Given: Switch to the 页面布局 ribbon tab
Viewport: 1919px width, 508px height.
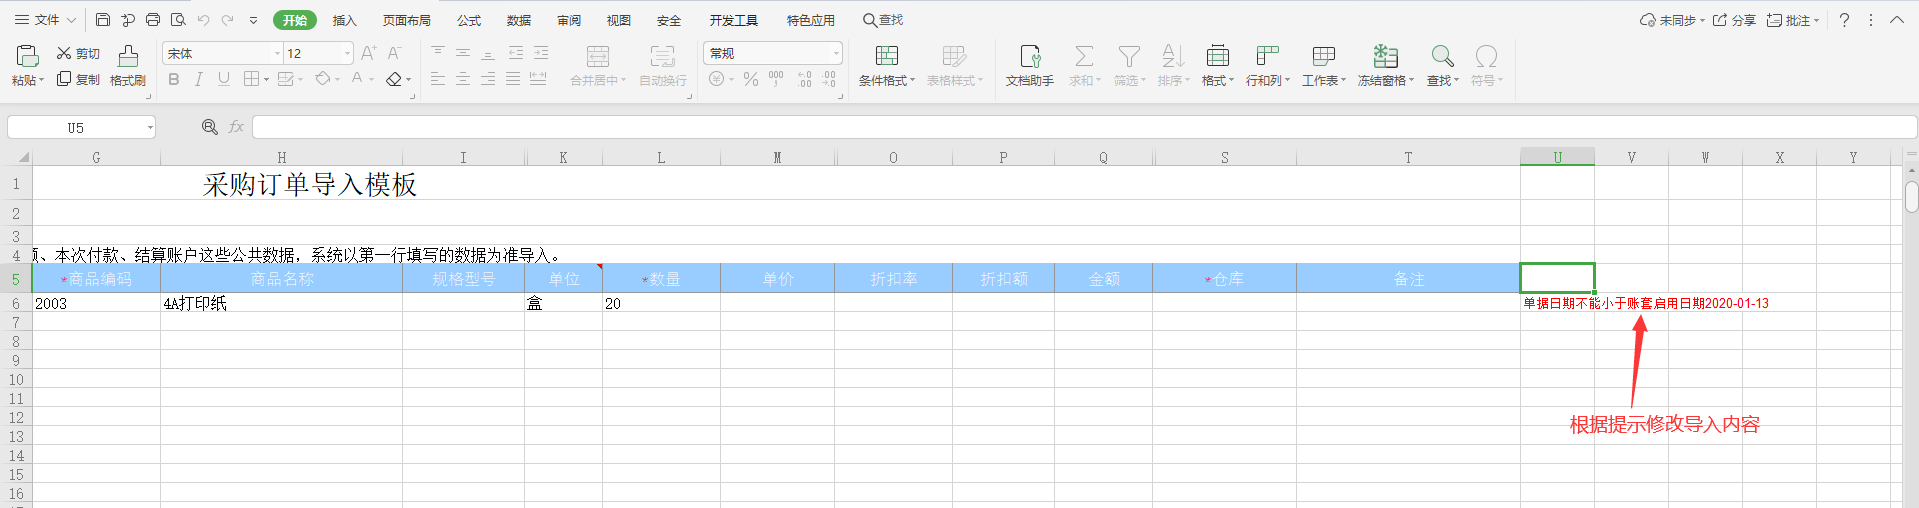Looking at the screenshot, I should [406, 20].
